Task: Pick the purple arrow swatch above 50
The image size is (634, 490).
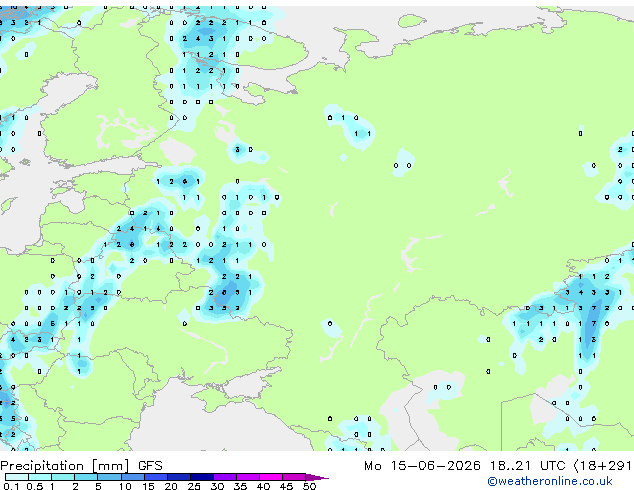Action: coord(317,477)
